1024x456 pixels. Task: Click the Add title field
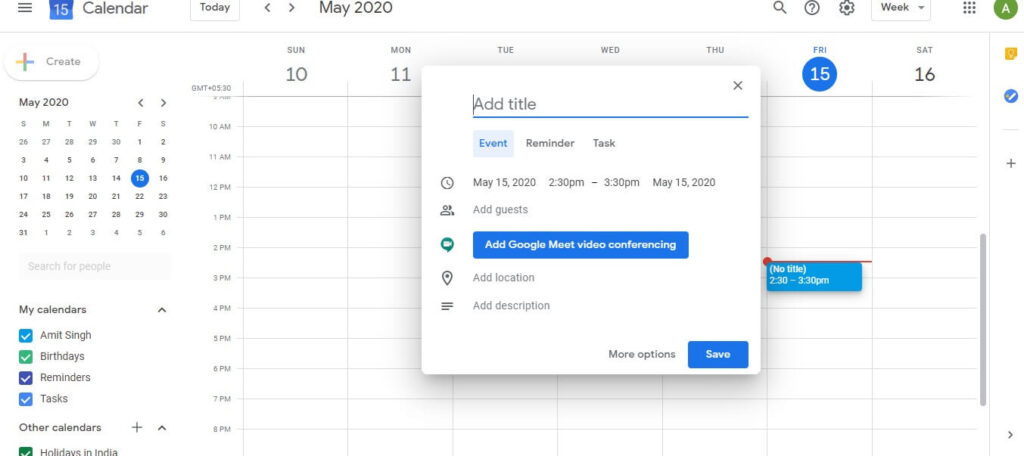pos(610,105)
